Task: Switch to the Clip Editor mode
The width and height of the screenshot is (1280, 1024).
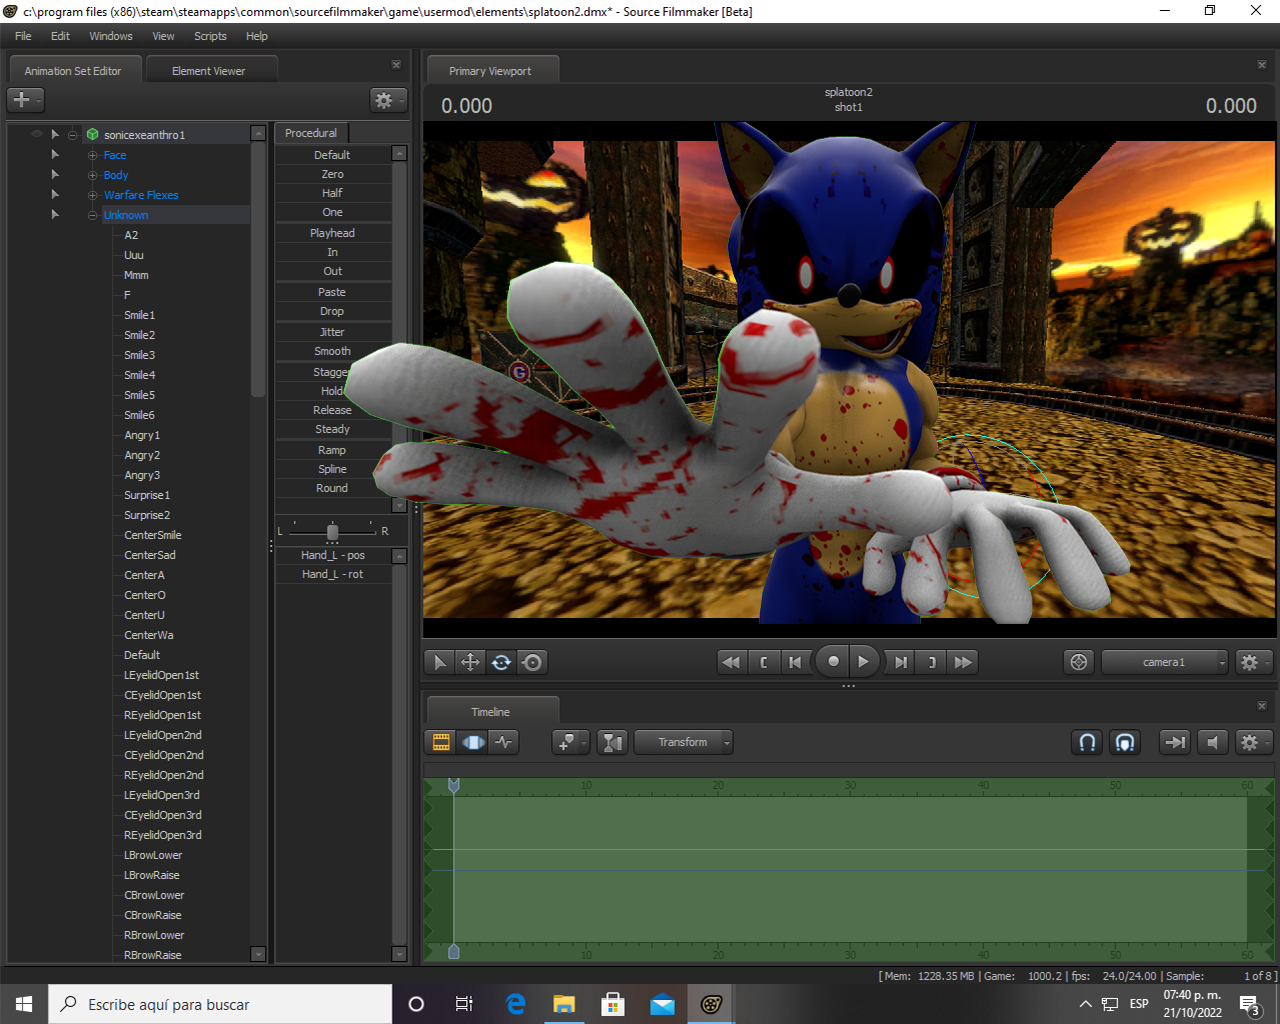Action: click(x=441, y=742)
